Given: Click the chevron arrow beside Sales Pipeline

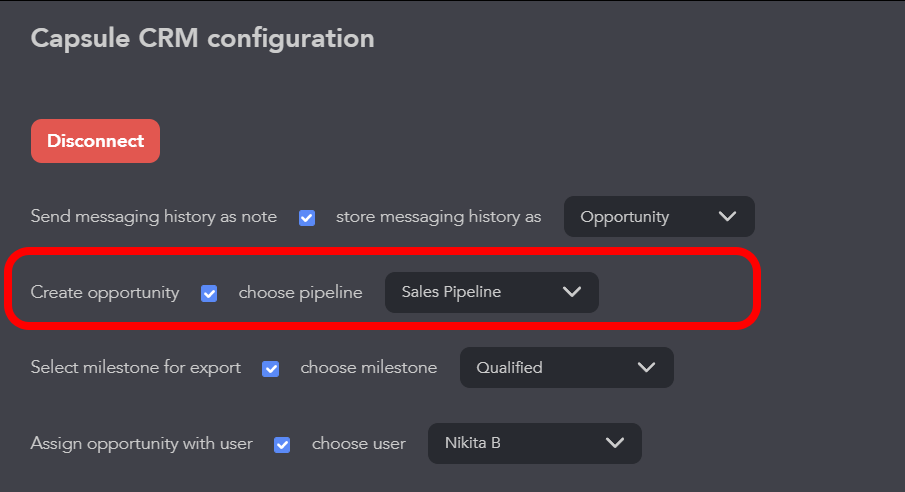Looking at the screenshot, I should [572, 292].
